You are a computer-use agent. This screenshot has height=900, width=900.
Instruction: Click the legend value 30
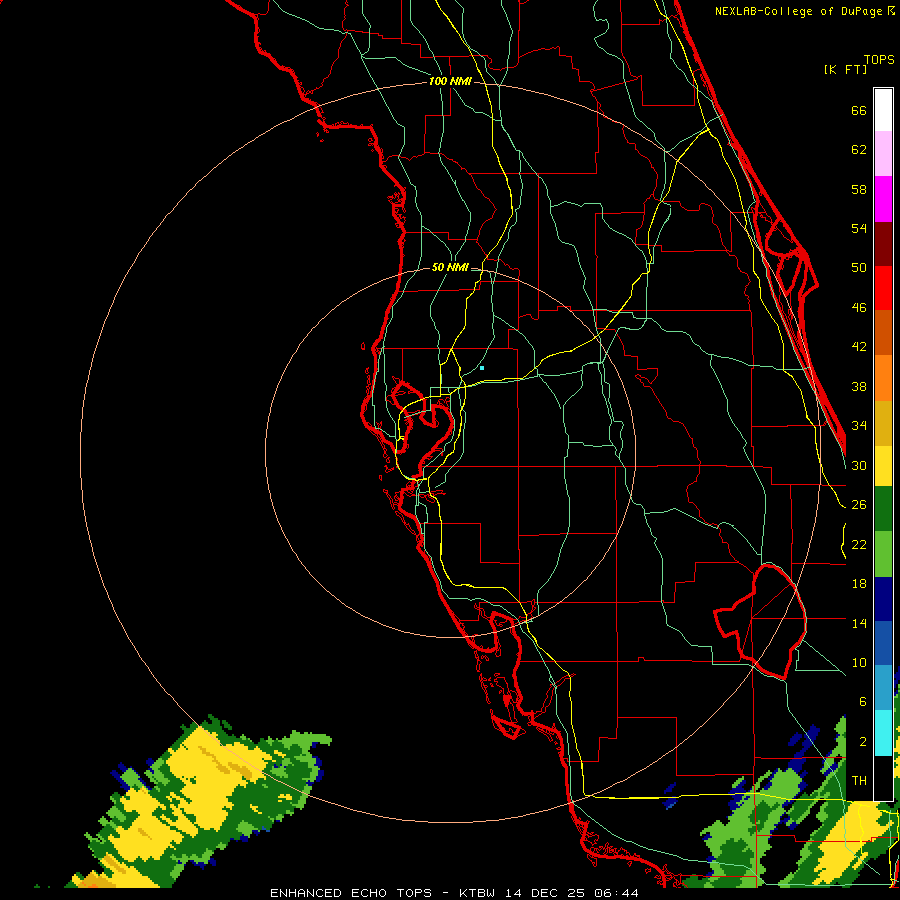pos(859,465)
